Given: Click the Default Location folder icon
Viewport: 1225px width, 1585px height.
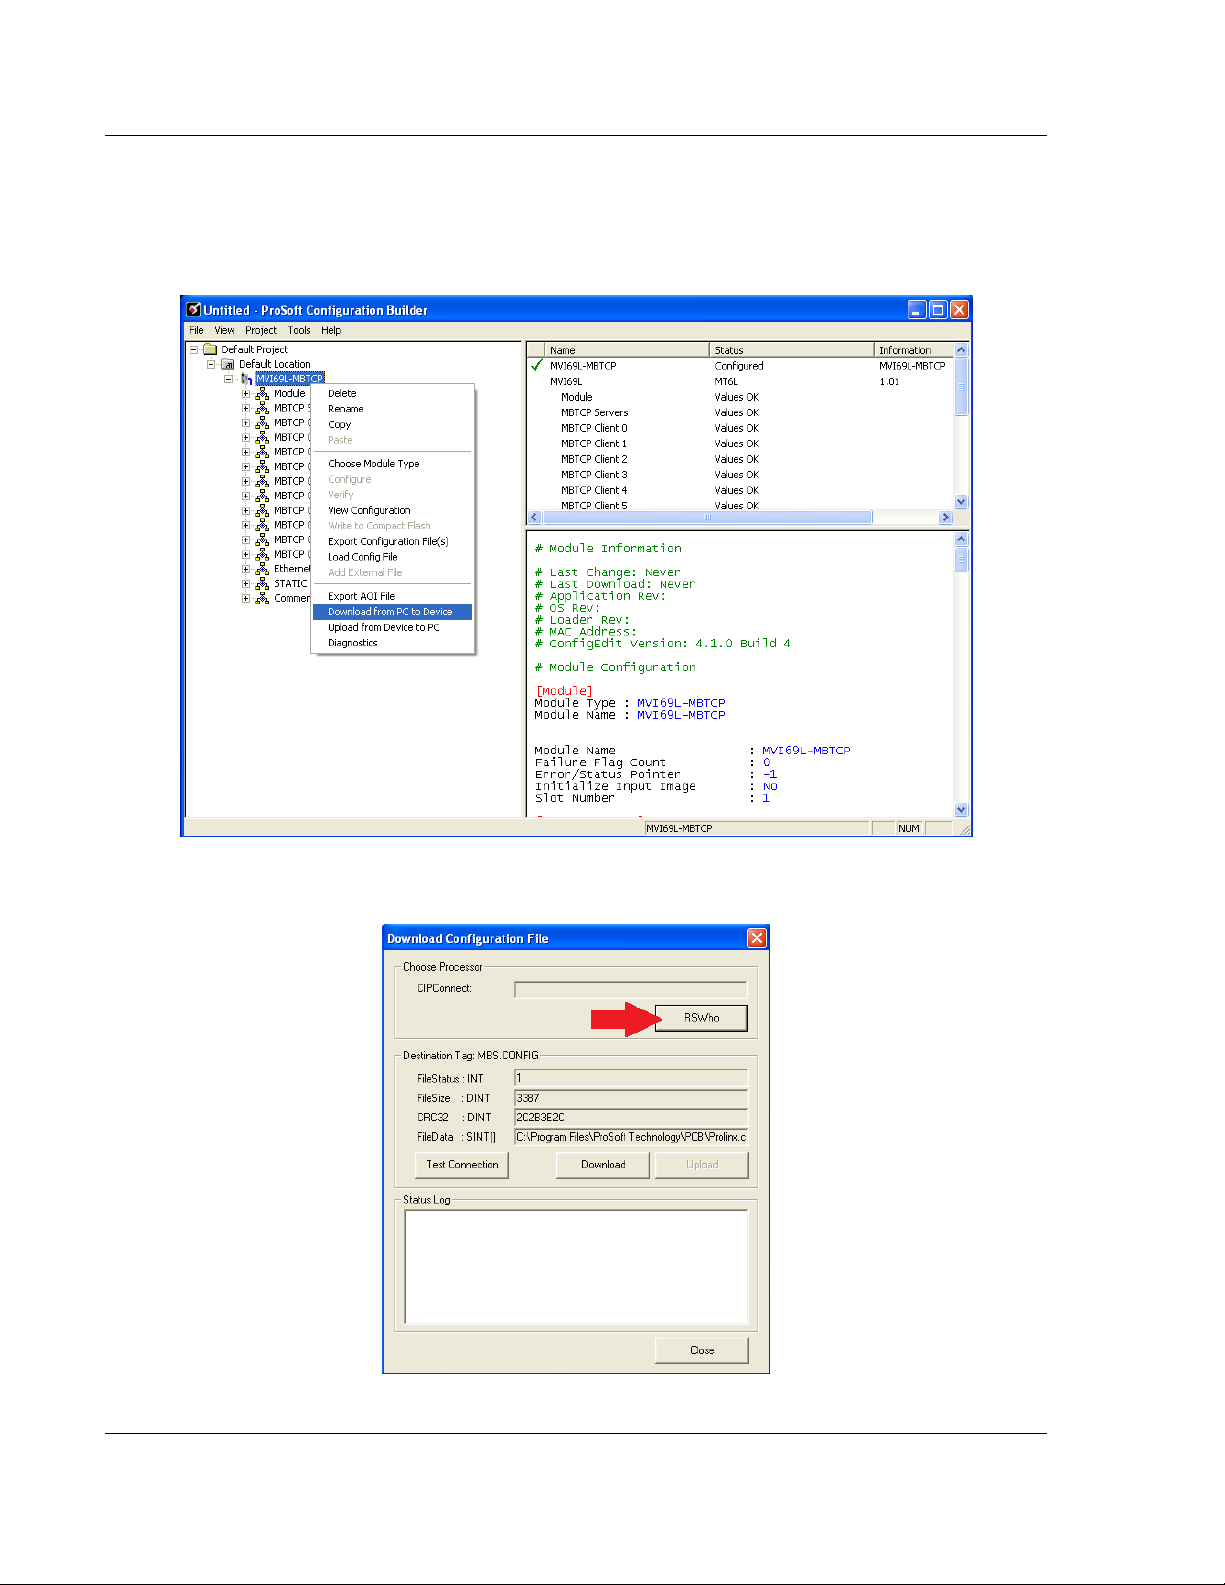Looking at the screenshot, I should tap(228, 364).
